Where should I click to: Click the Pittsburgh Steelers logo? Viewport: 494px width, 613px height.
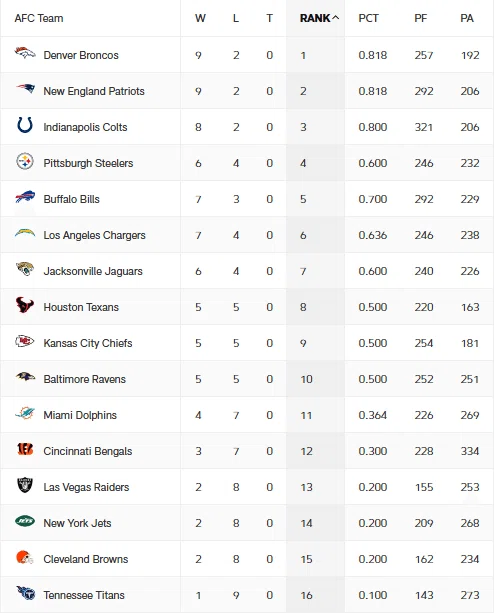tap(25, 161)
